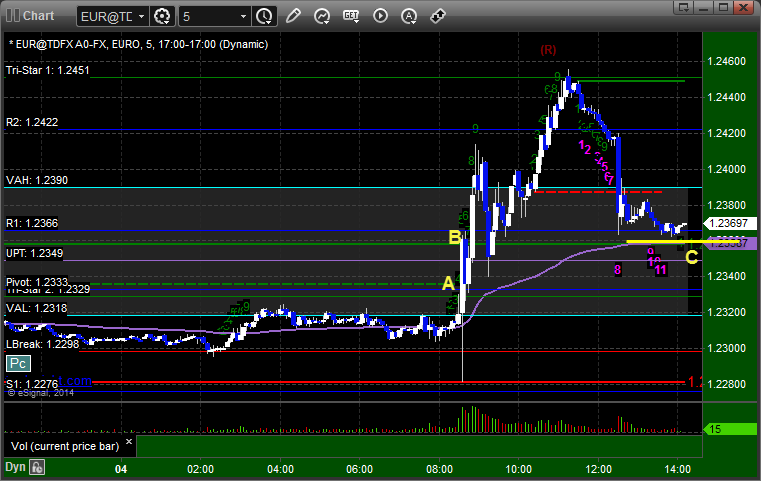Click the lock icon beside Dyn
This screenshot has height=481, width=761.
[37, 467]
